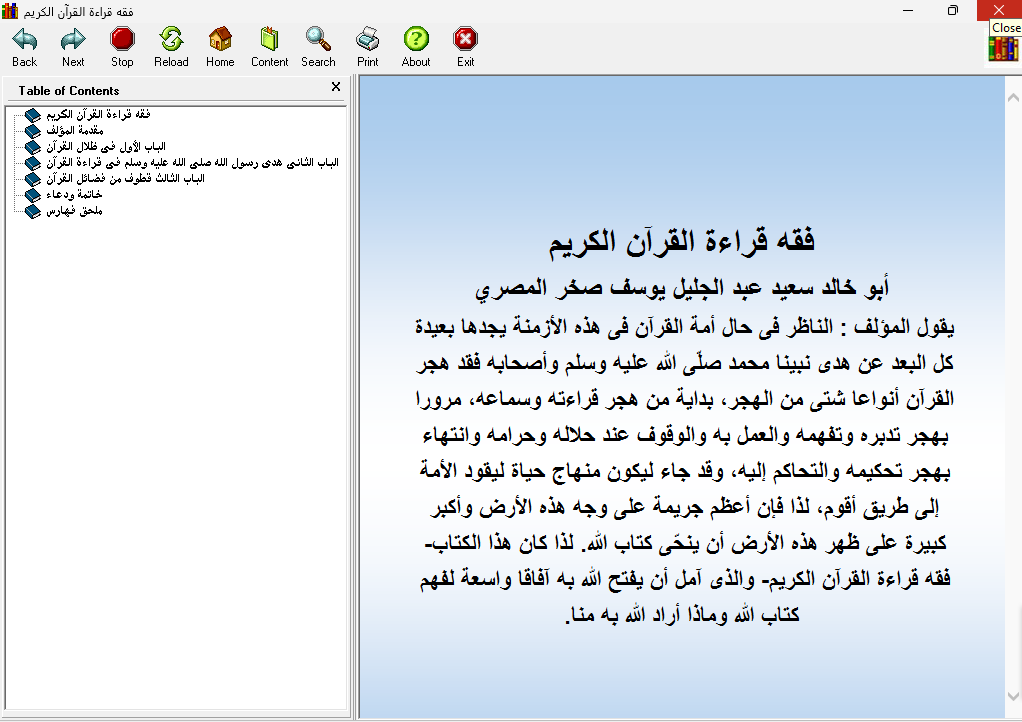
Task: Open the Search tool
Action: pyautogui.click(x=318, y=47)
